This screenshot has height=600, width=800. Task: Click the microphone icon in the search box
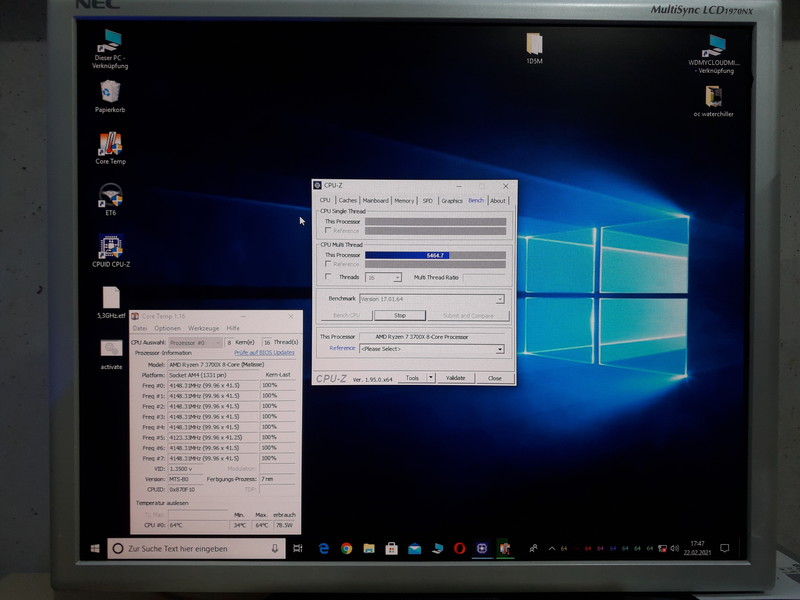(274, 548)
